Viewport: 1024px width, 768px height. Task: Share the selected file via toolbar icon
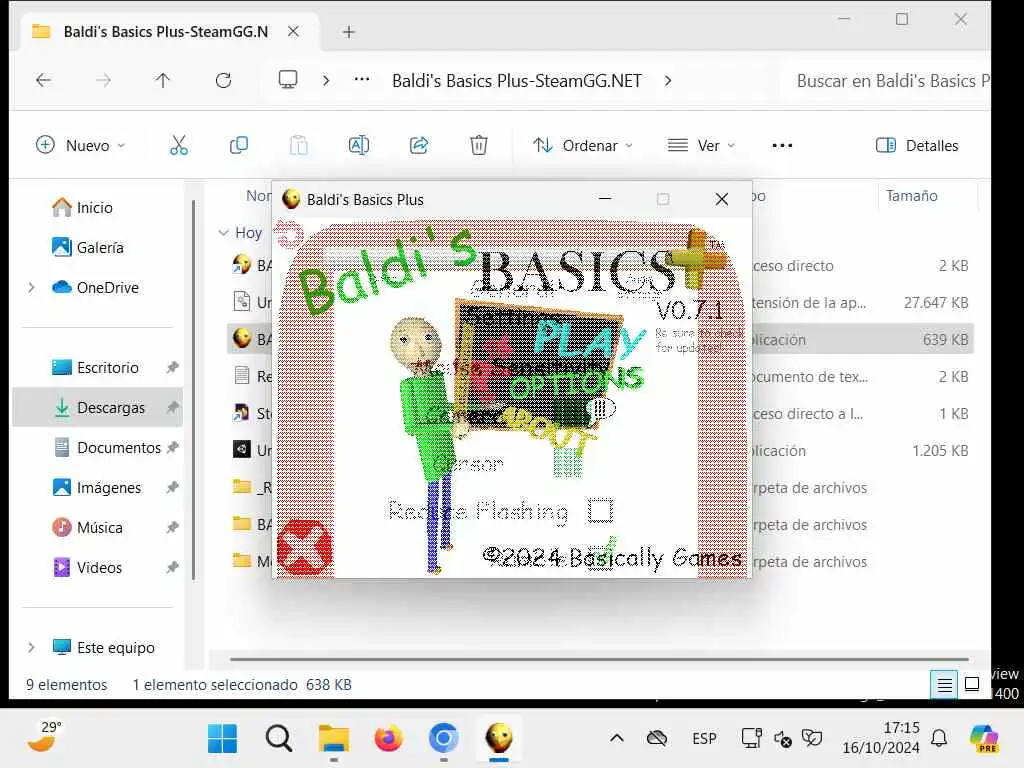pyautogui.click(x=419, y=145)
